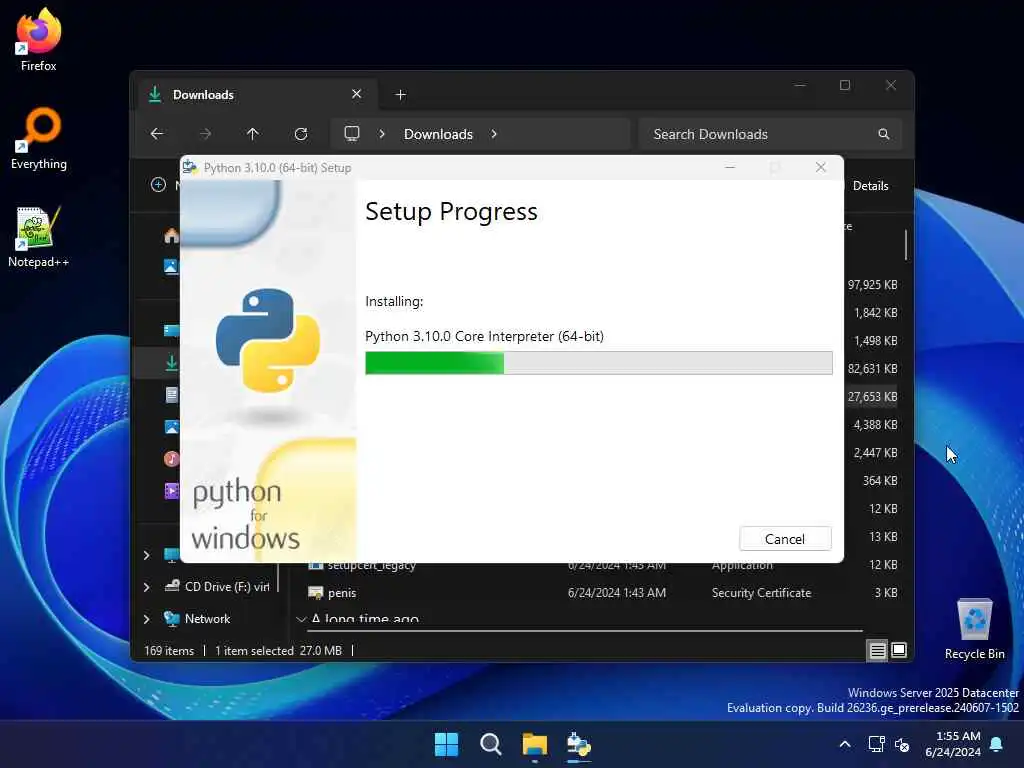The width and height of the screenshot is (1024, 768).
Task: Open the Details pane button
Action: click(871, 185)
